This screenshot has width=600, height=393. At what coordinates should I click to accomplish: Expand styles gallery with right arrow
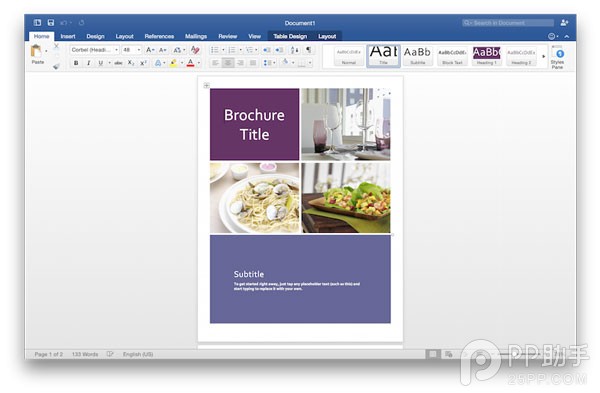(543, 56)
